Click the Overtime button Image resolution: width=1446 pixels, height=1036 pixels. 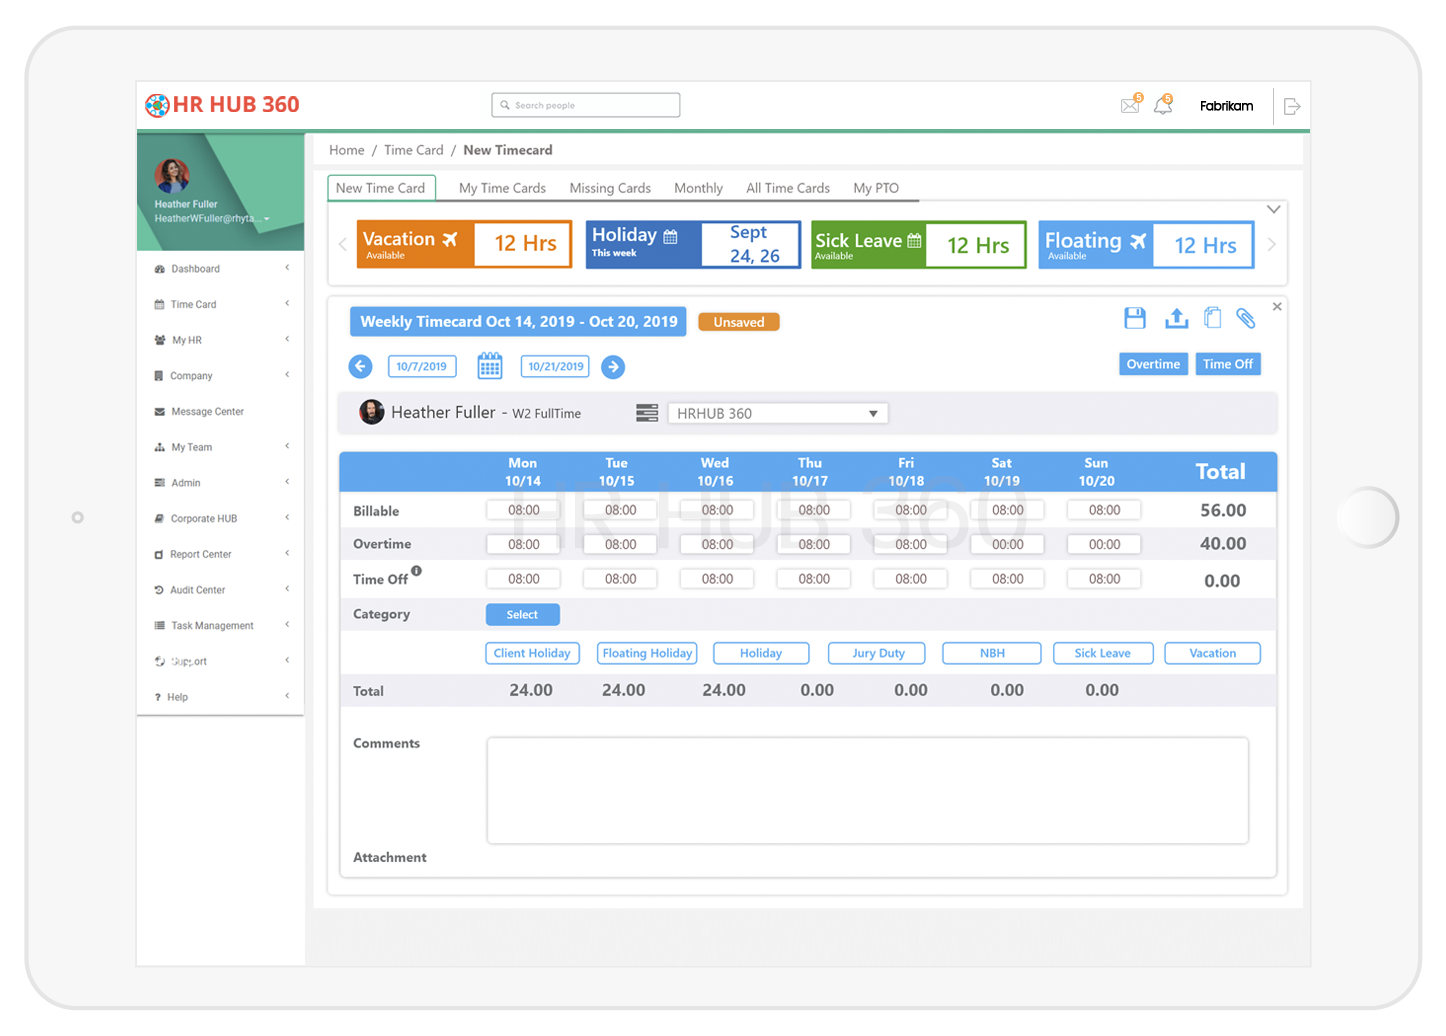click(1153, 364)
